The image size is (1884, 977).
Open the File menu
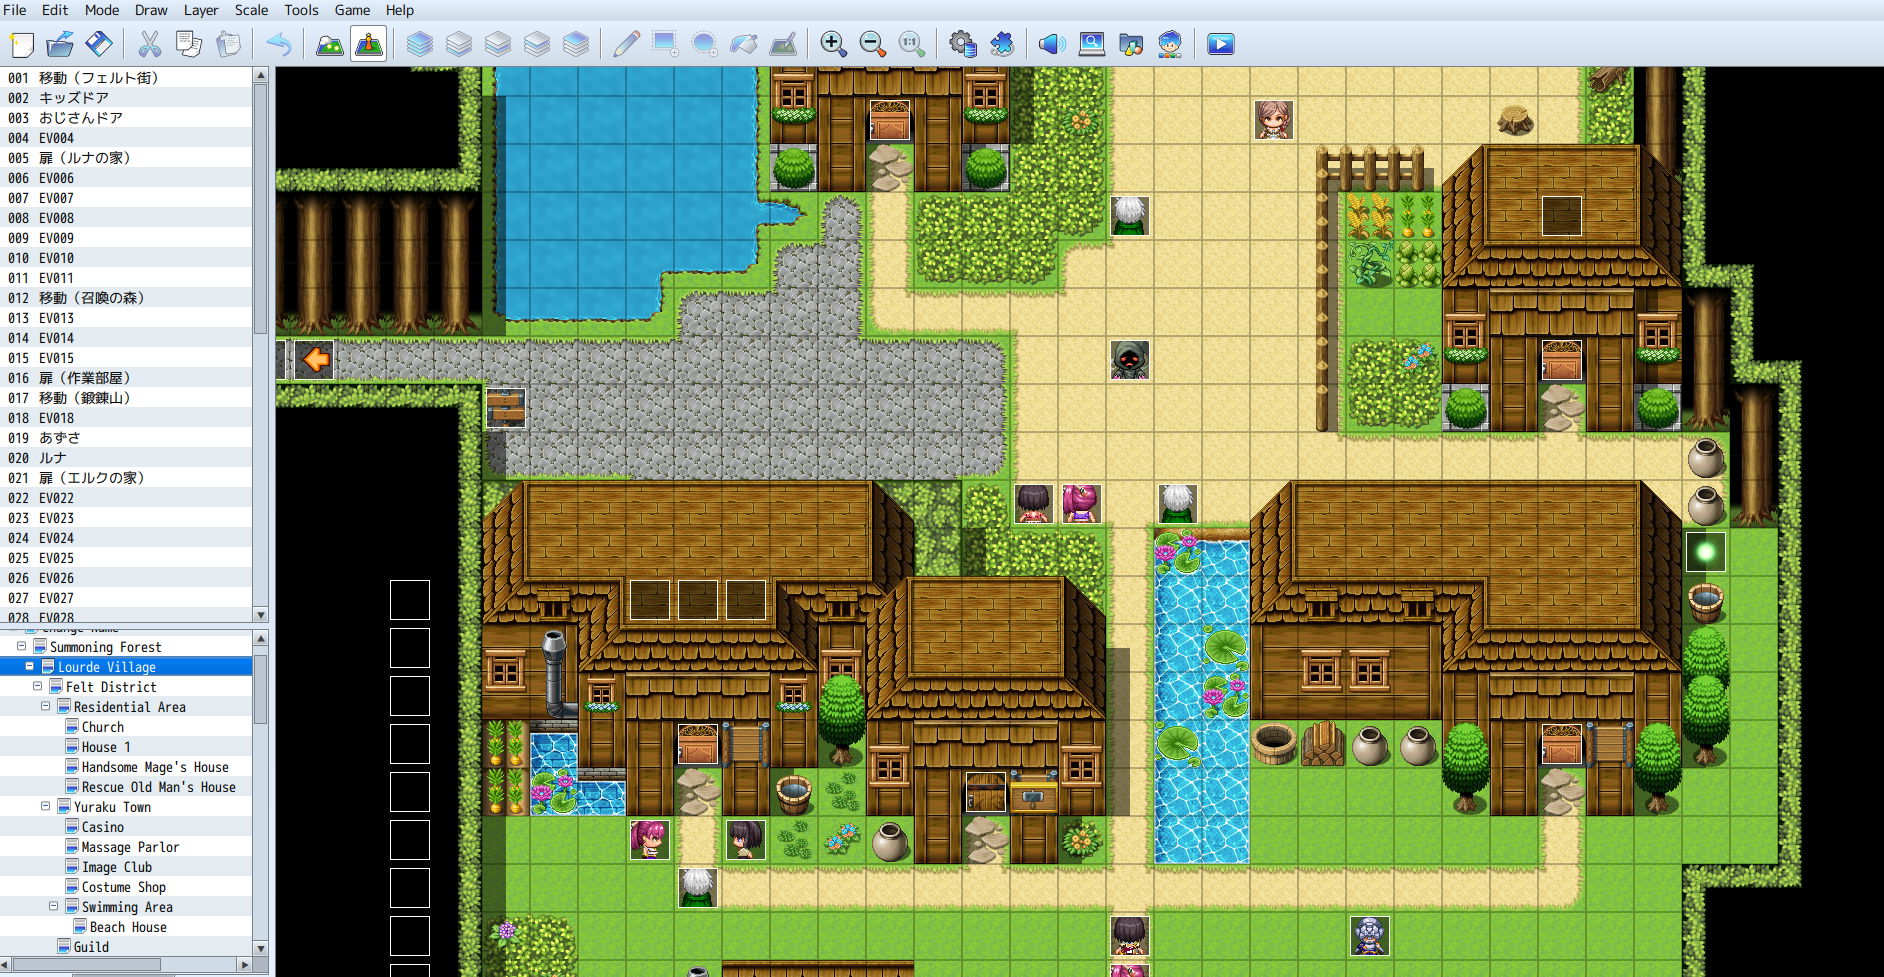[15, 10]
